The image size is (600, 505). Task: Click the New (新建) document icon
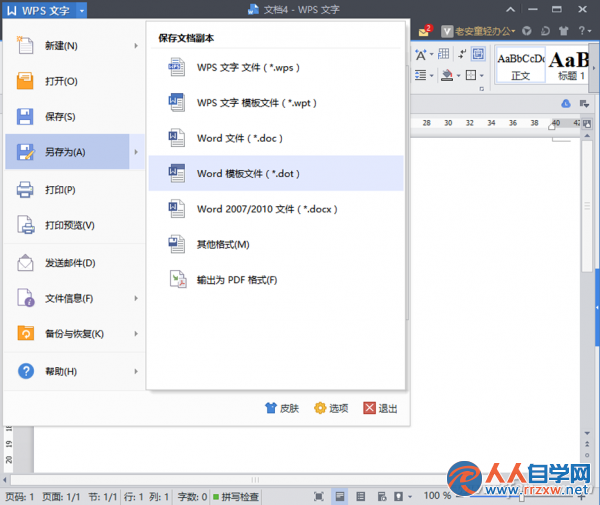click(25, 45)
